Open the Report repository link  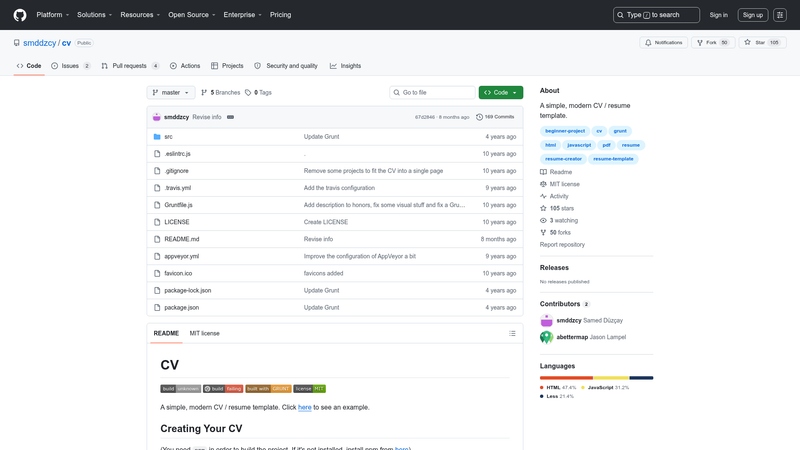562,244
